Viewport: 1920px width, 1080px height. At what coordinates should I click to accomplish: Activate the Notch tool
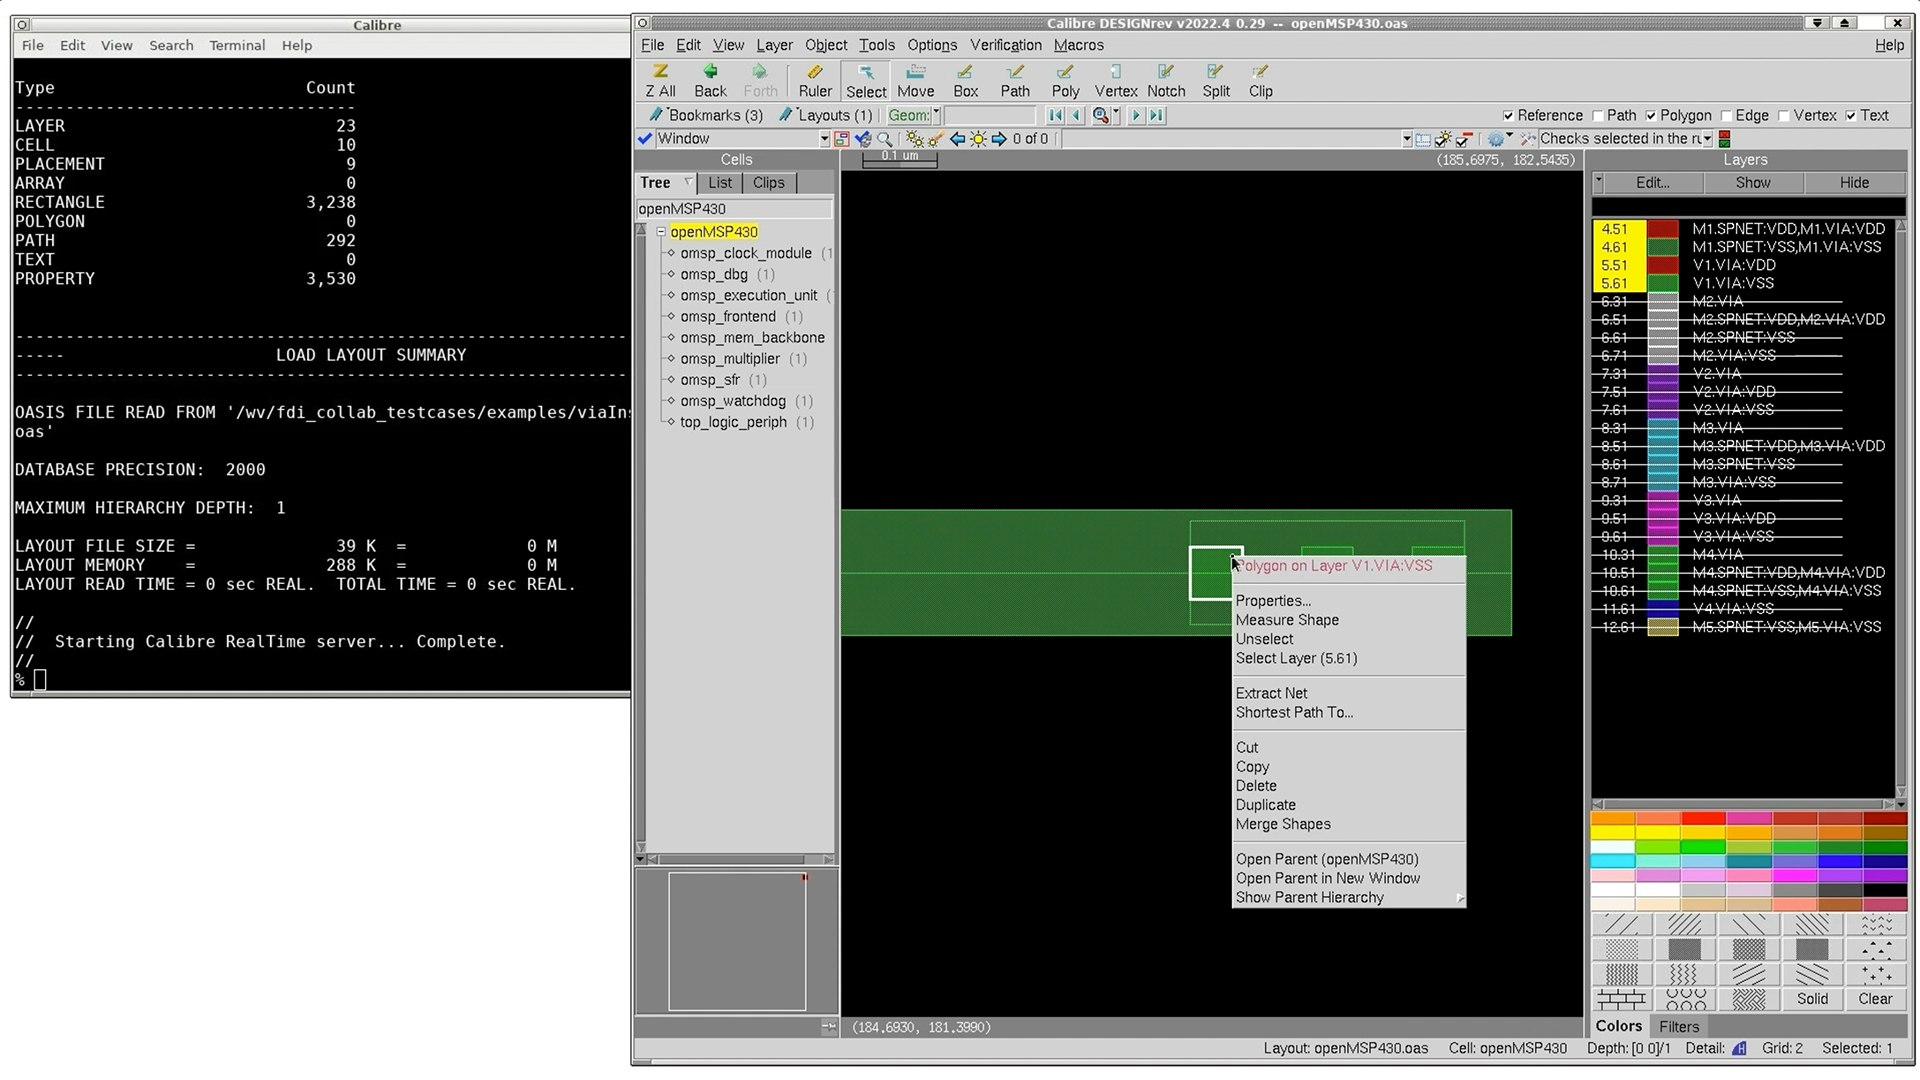pyautogui.click(x=1166, y=80)
